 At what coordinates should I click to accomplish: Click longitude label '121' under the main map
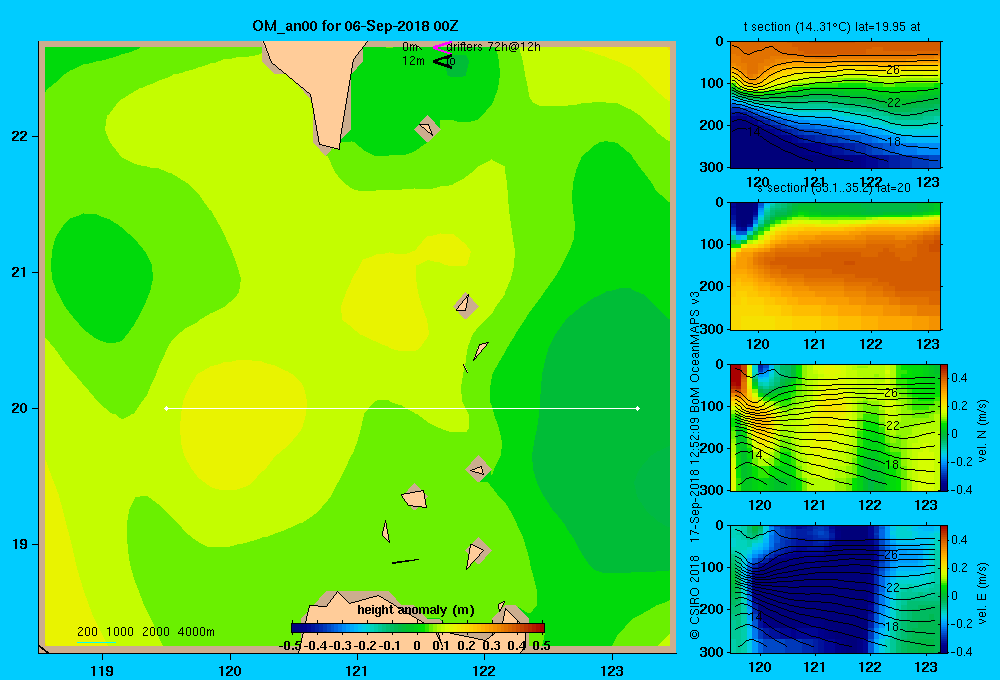coord(357,670)
